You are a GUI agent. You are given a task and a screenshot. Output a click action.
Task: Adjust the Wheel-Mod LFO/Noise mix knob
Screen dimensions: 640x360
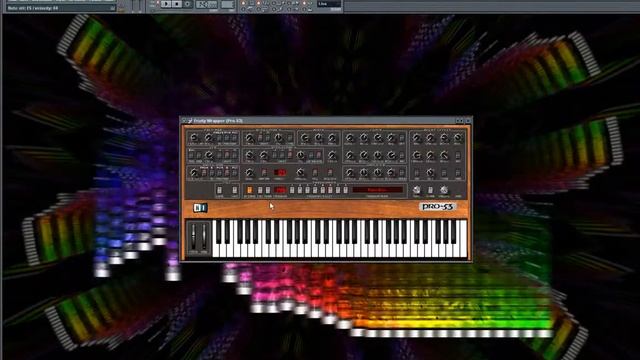click(193, 172)
